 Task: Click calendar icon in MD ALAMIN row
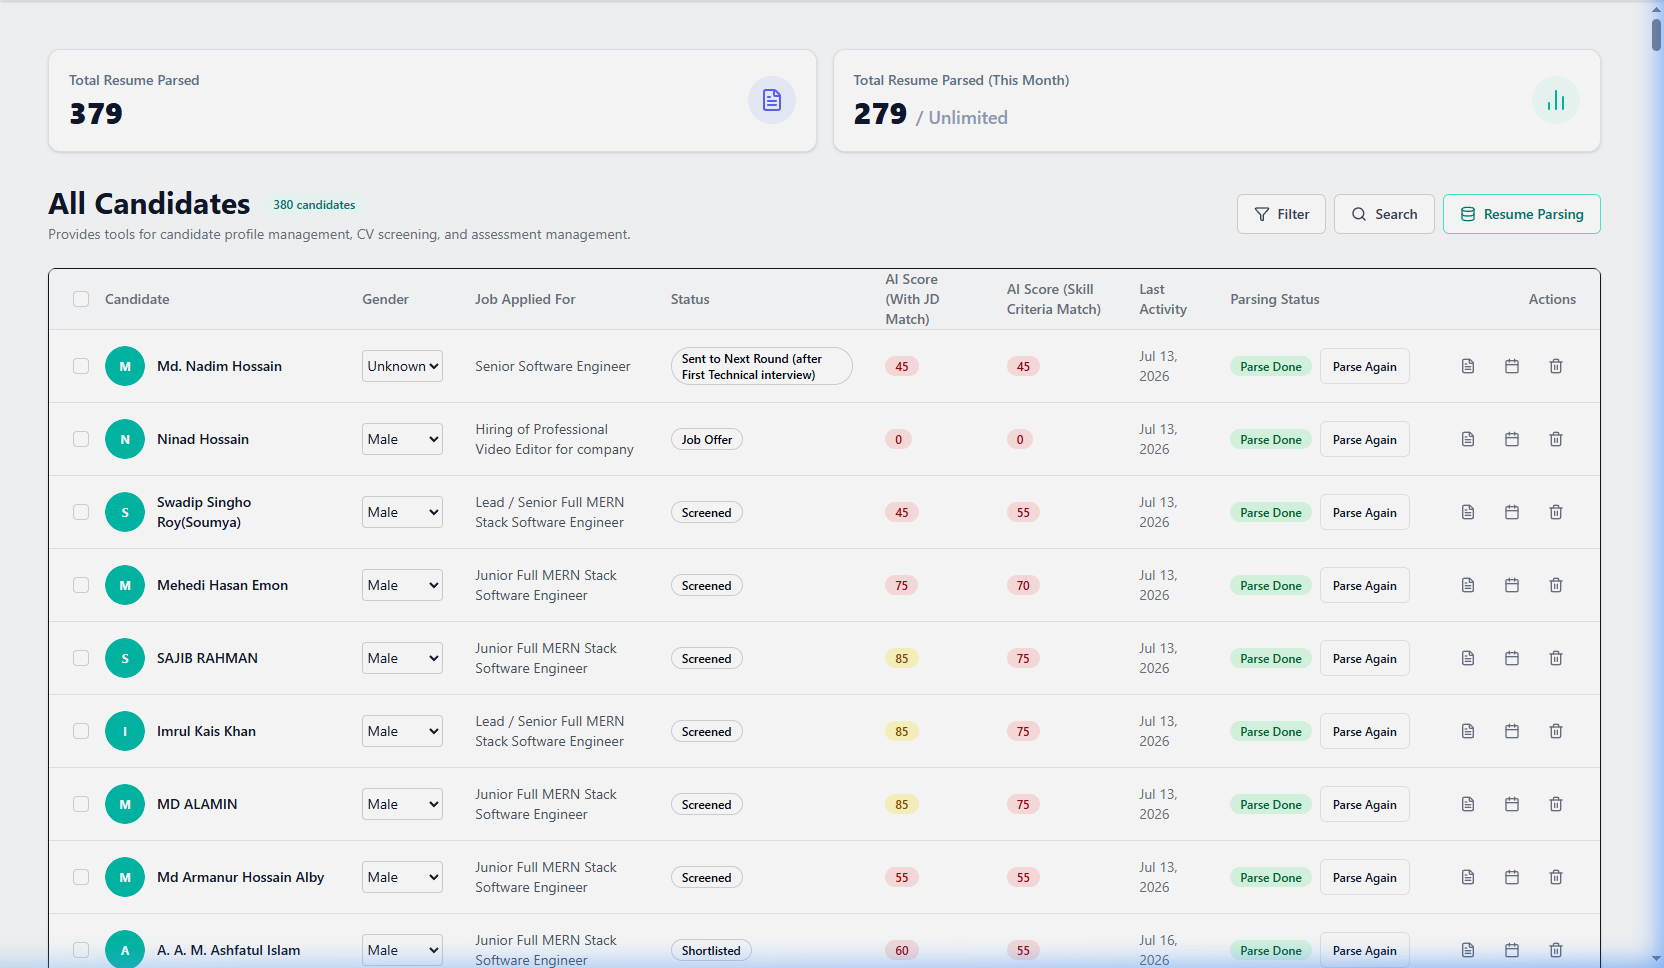(x=1512, y=804)
